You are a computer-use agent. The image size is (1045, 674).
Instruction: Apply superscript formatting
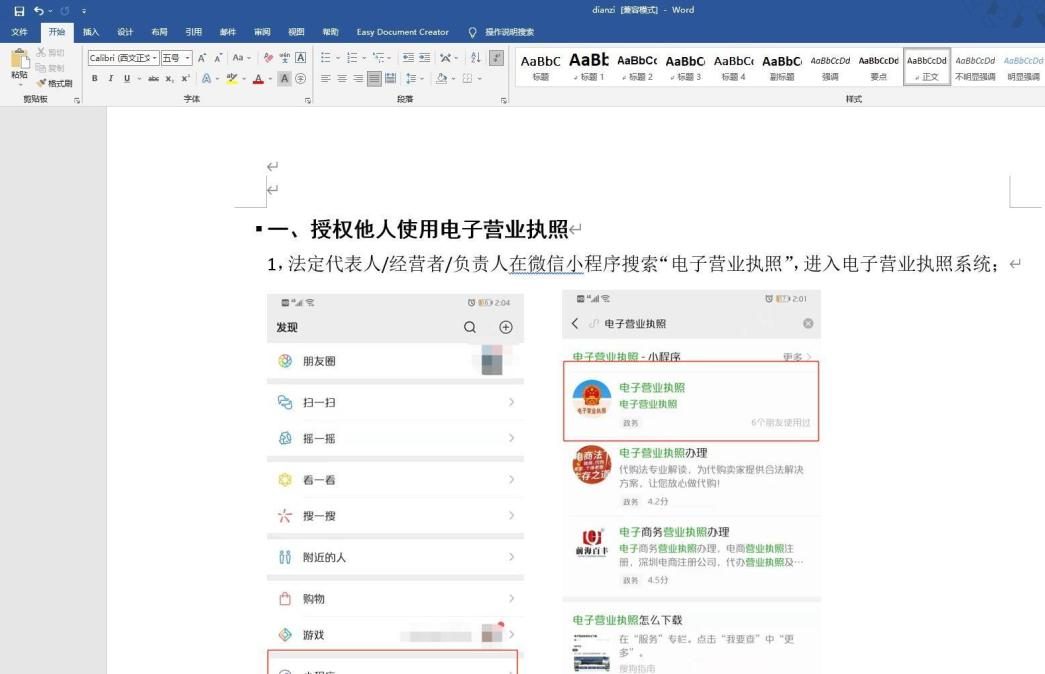[x=186, y=79]
